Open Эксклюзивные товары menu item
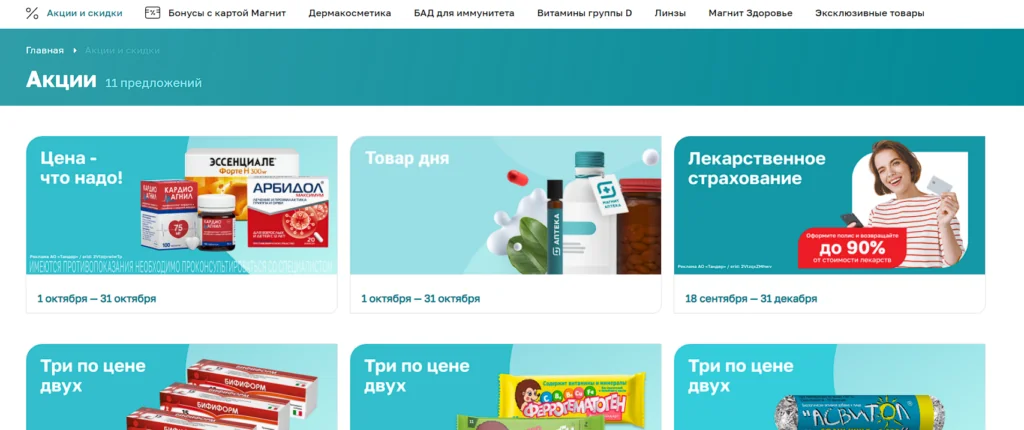The image size is (1024, 430). coord(869,13)
